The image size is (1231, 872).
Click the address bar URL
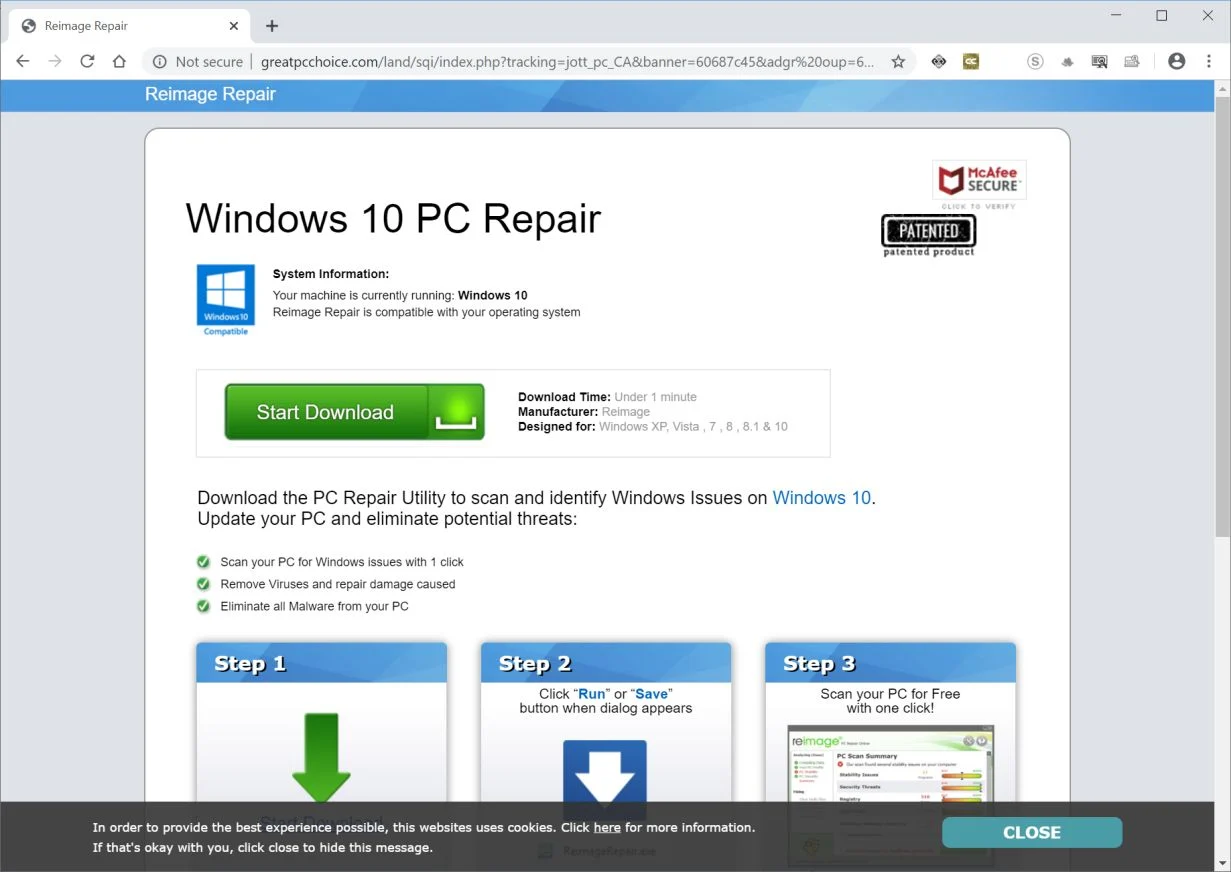click(x=567, y=61)
